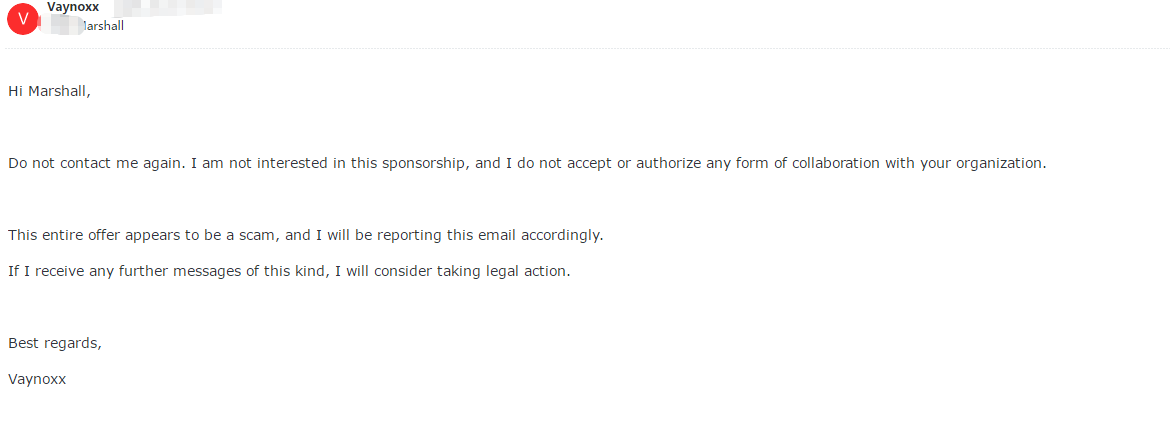
Task: Click the Vaynoxx signature at the bottom
Action: click(x=37, y=379)
